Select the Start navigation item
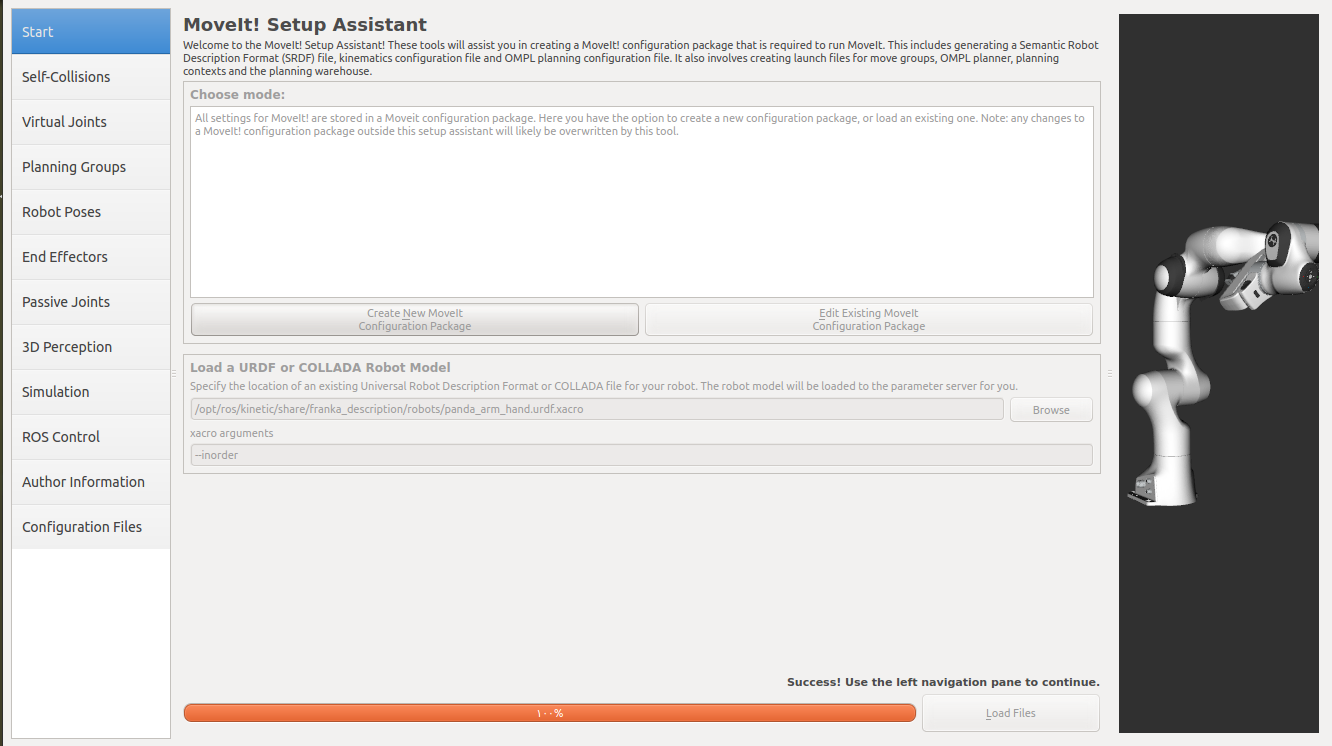1332x746 pixels. 91,32
